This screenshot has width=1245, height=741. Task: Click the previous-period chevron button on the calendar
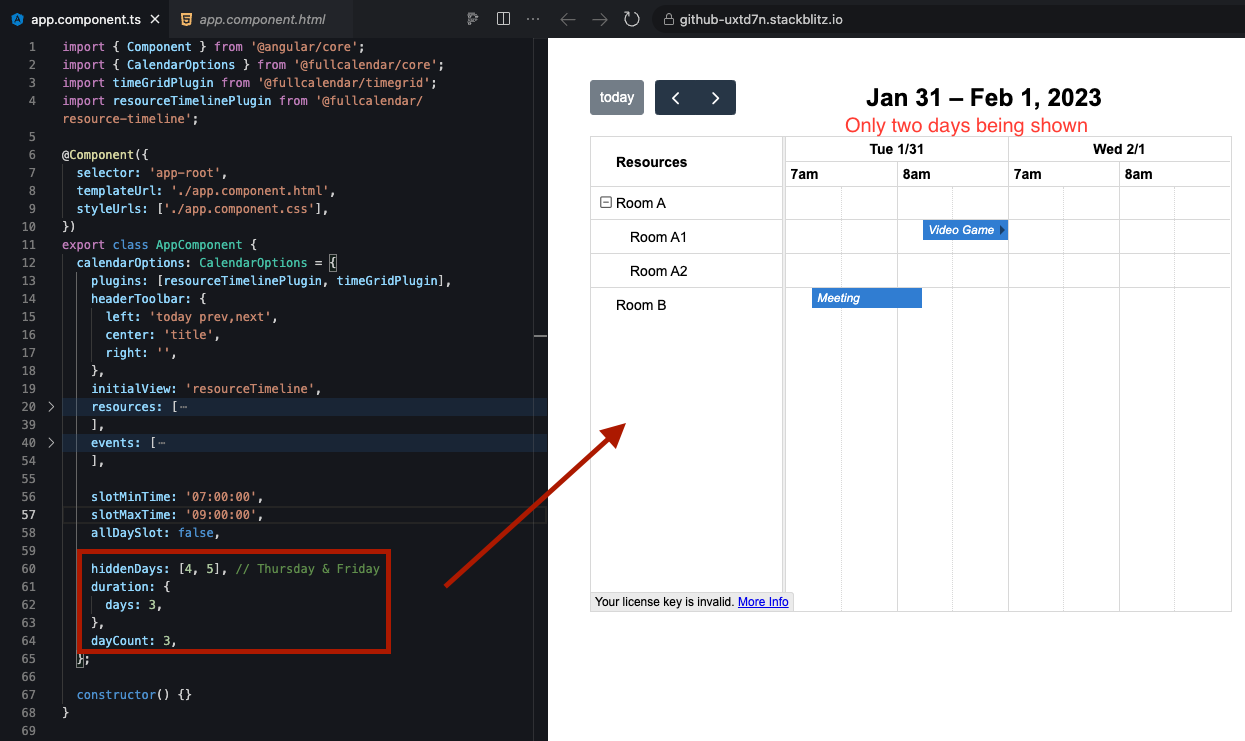[676, 97]
